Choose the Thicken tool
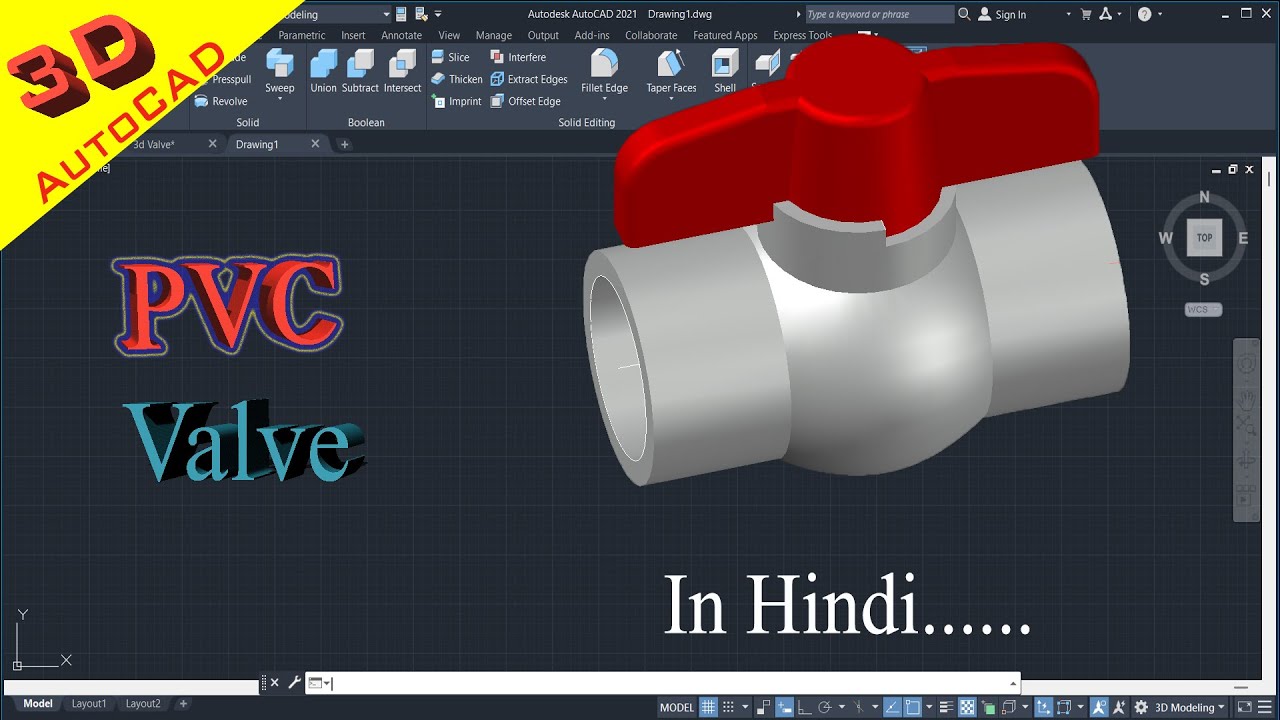 [456, 79]
